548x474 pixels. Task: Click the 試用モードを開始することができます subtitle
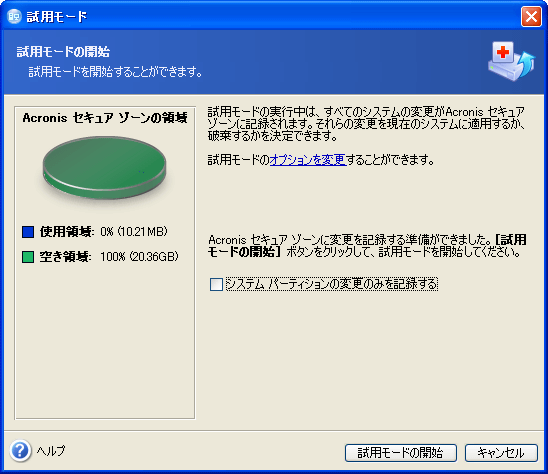point(115,72)
